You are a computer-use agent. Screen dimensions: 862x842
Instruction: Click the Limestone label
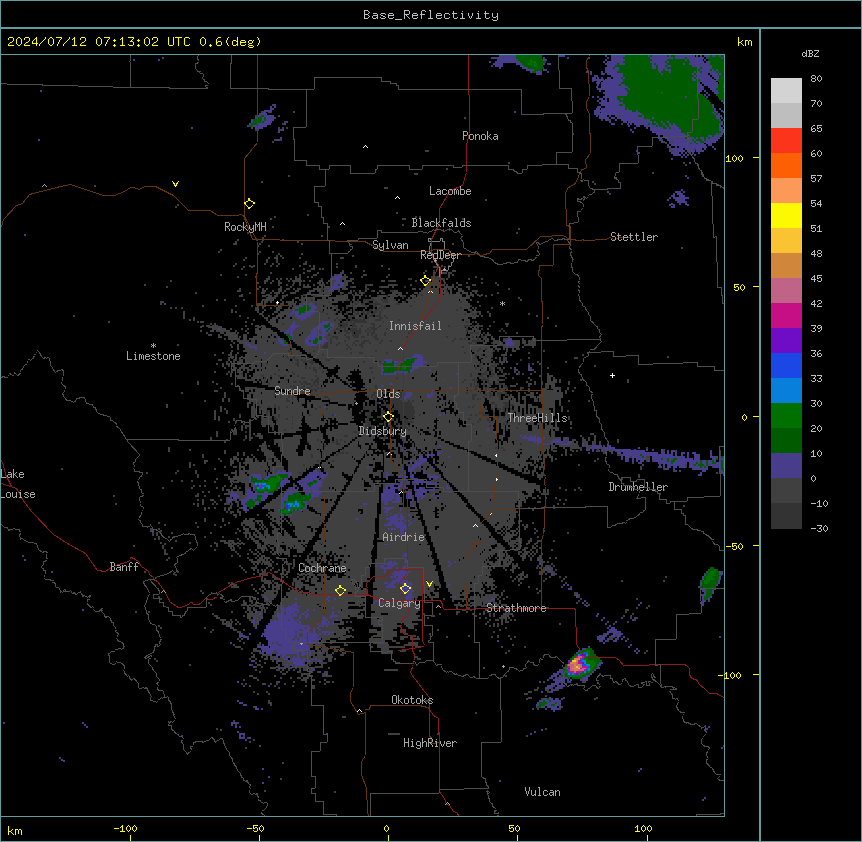(x=153, y=356)
